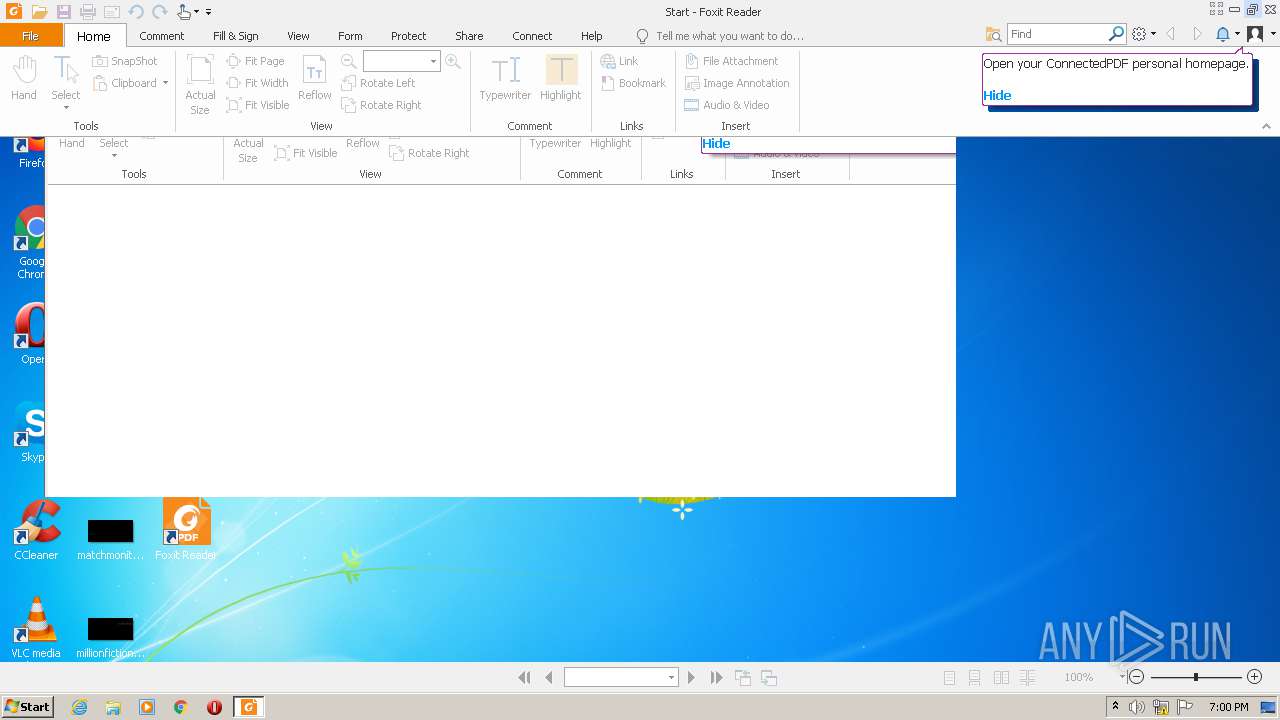Select facing pages layout icon
Screen dimensions: 1280x720
pyautogui.click(x=1001, y=677)
